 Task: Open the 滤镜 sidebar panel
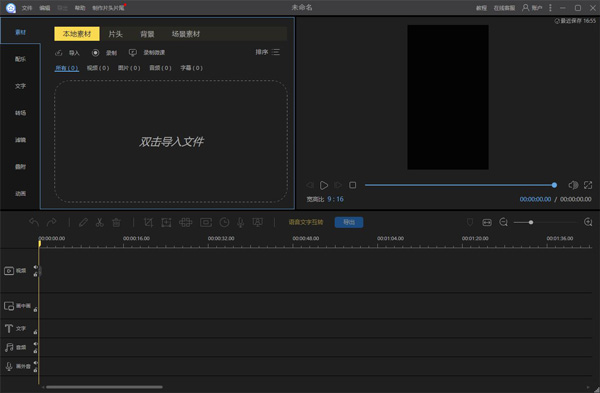click(x=20, y=140)
